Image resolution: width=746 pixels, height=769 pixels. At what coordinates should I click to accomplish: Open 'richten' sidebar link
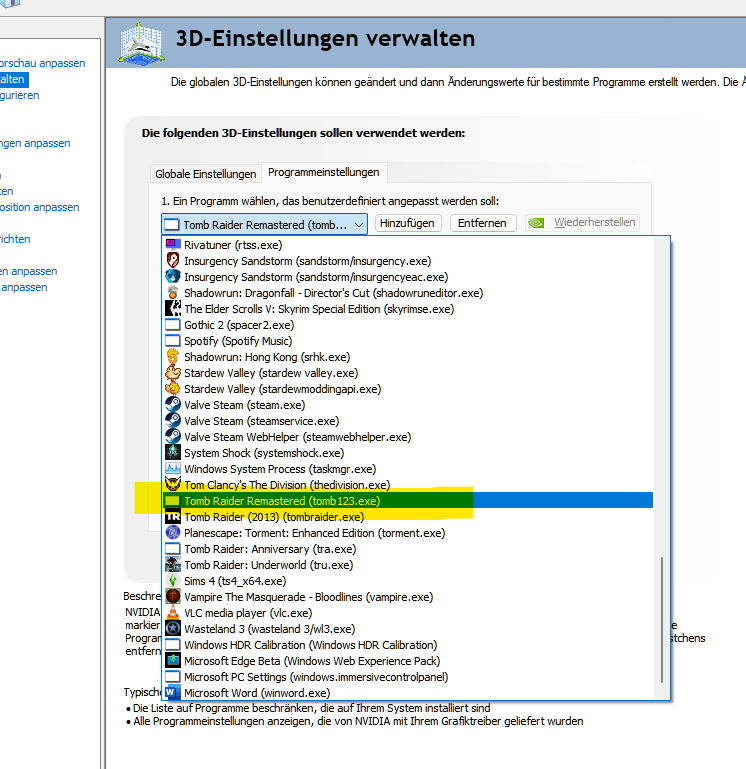click(15, 239)
